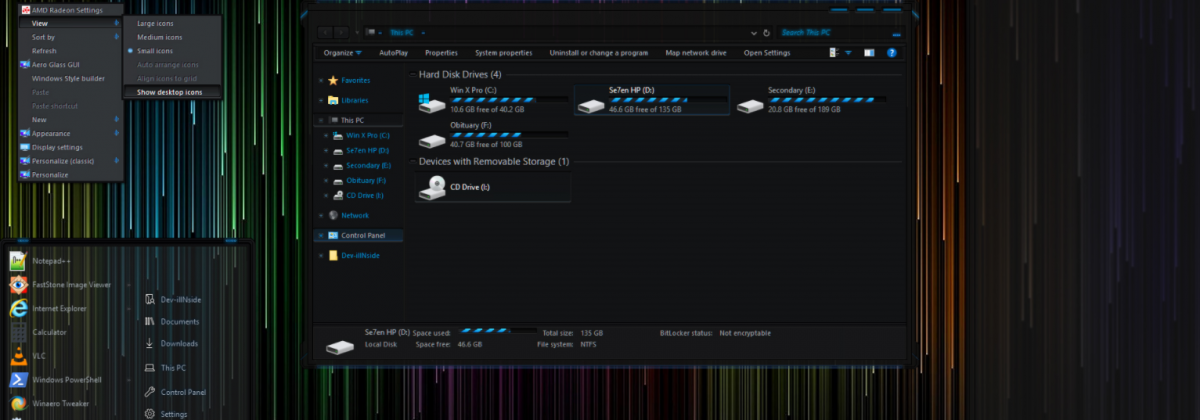Toggle the preview pane icon in Explorer
The height and width of the screenshot is (420, 1200).
point(869,52)
